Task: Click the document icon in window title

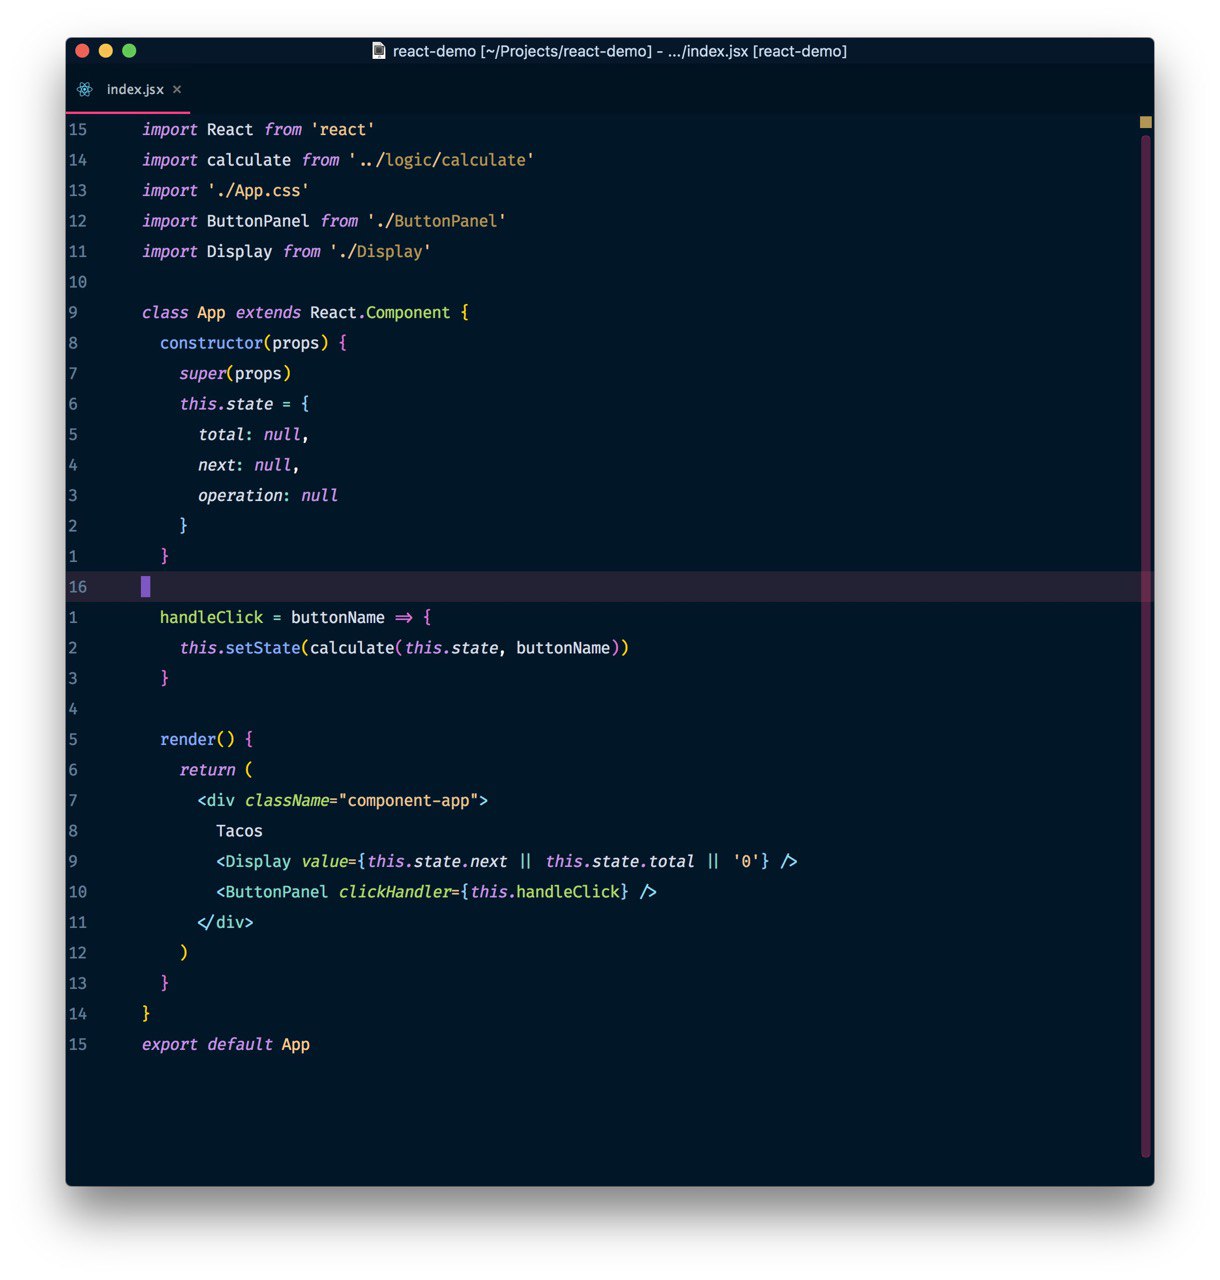Action: tap(379, 51)
